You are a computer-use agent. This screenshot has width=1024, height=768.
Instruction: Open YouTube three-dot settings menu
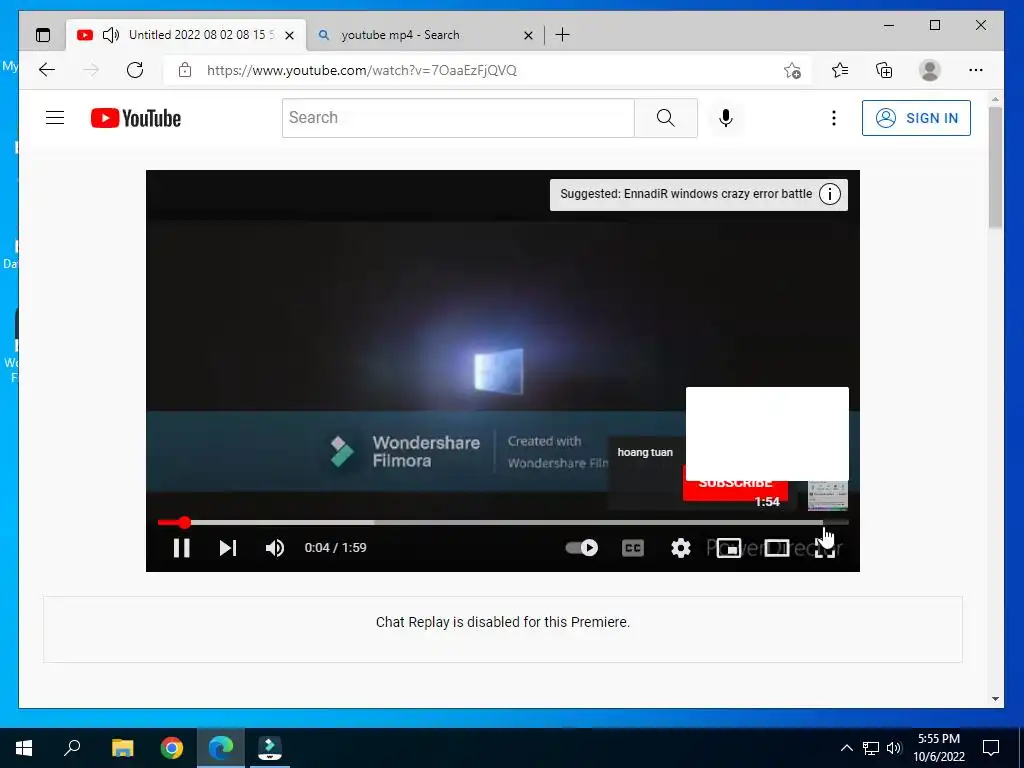pos(833,118)
